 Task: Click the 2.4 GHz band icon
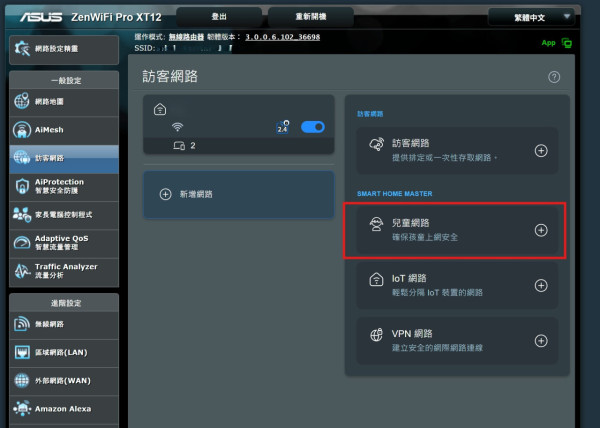tap(283, 127)
